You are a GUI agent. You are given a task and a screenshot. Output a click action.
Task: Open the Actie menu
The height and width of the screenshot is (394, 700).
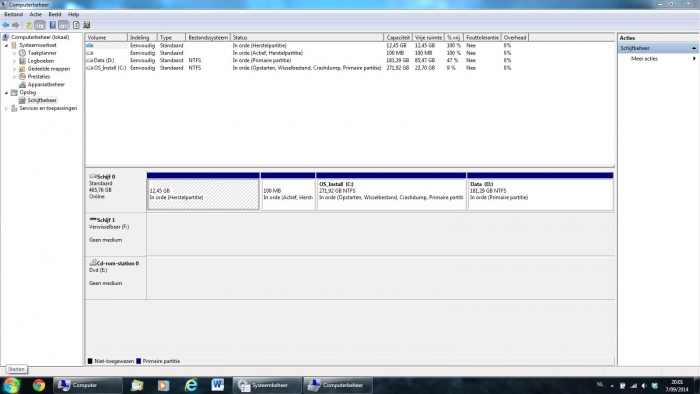click(36, 14)
